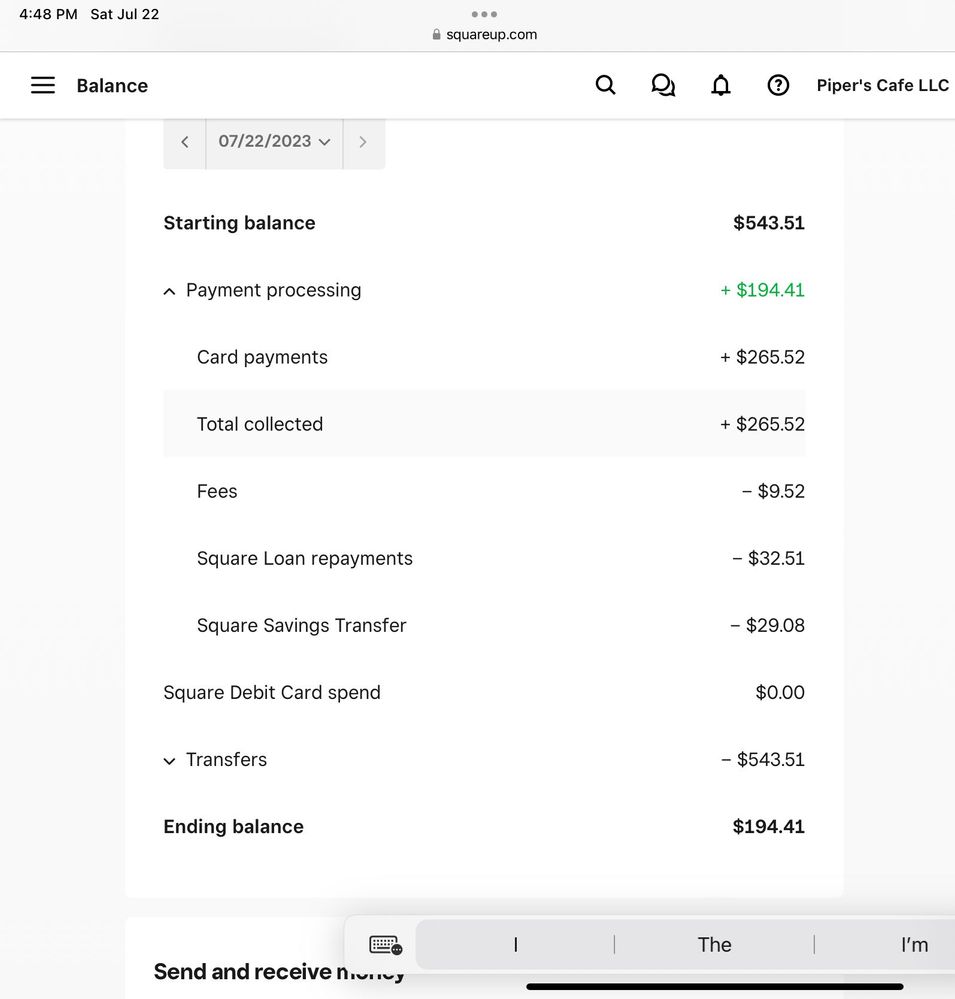Open the 07/22/2023 date dropdown
Image resolution: width=955 pixels, height=999 pixels.
click(274, 142)
